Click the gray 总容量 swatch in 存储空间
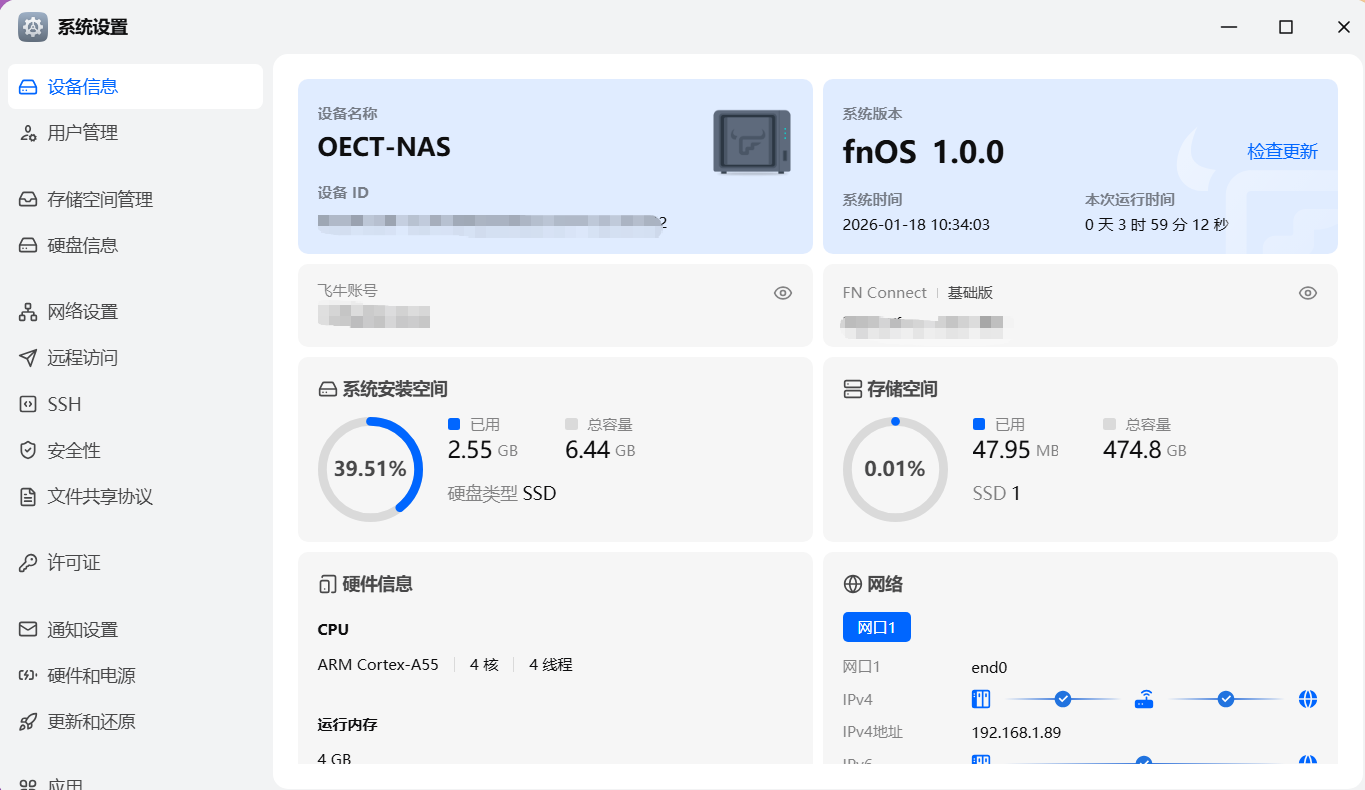 pyautogui.click(x=1109, y=424)
